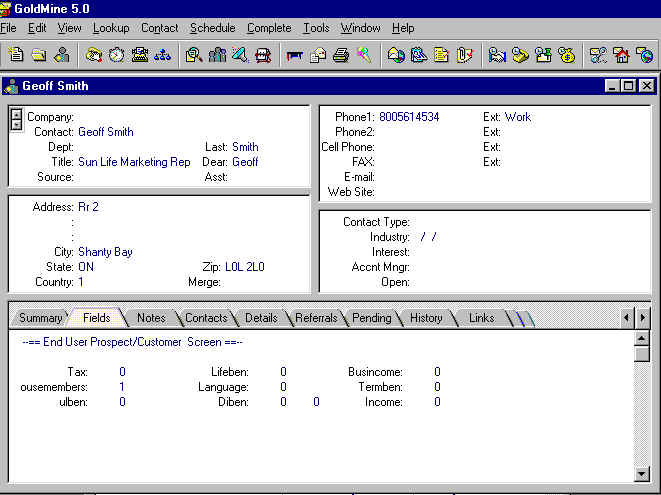This screenshot has height=495, width=661.
Task: Click the magnifier search contact icon
Action: click(194, 55)
